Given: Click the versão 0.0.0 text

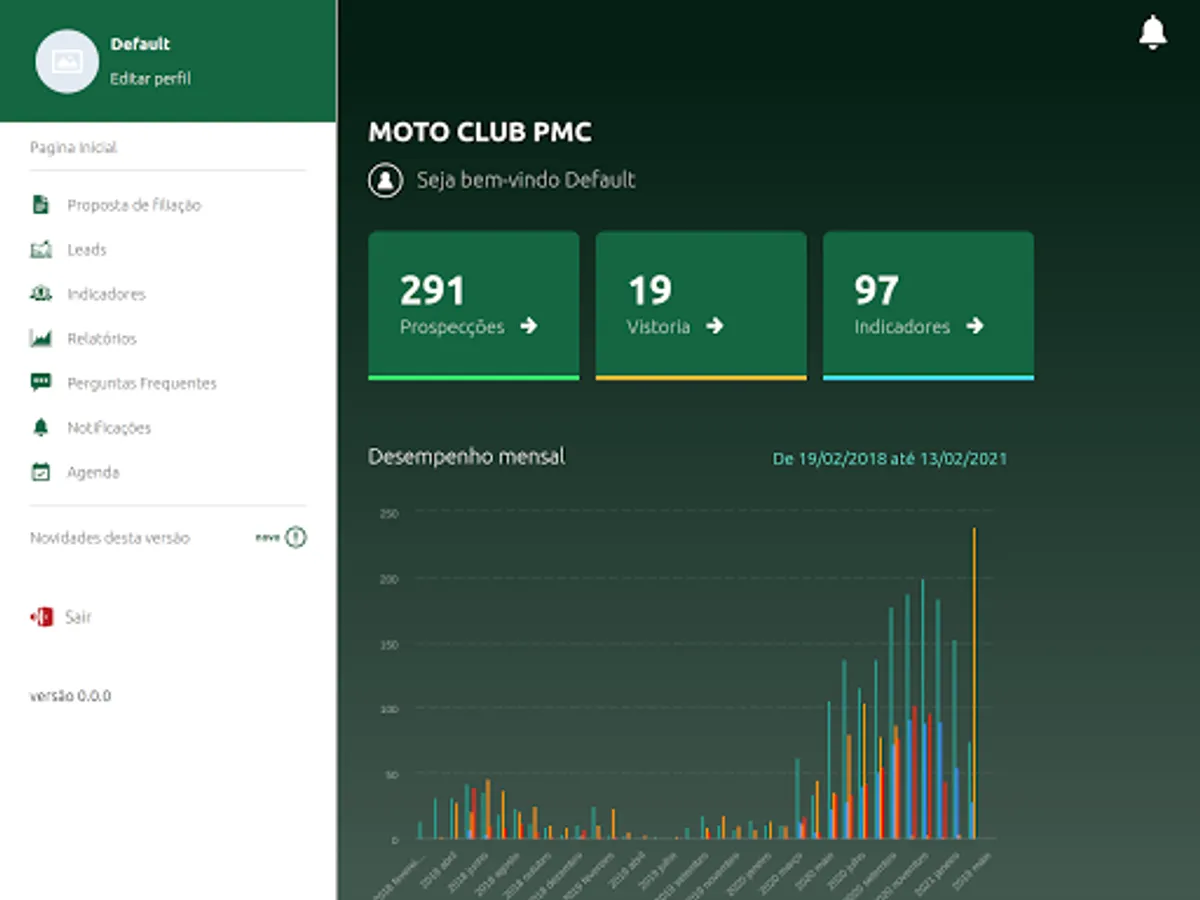Looking at the screenshot, I should pos(70,695).
